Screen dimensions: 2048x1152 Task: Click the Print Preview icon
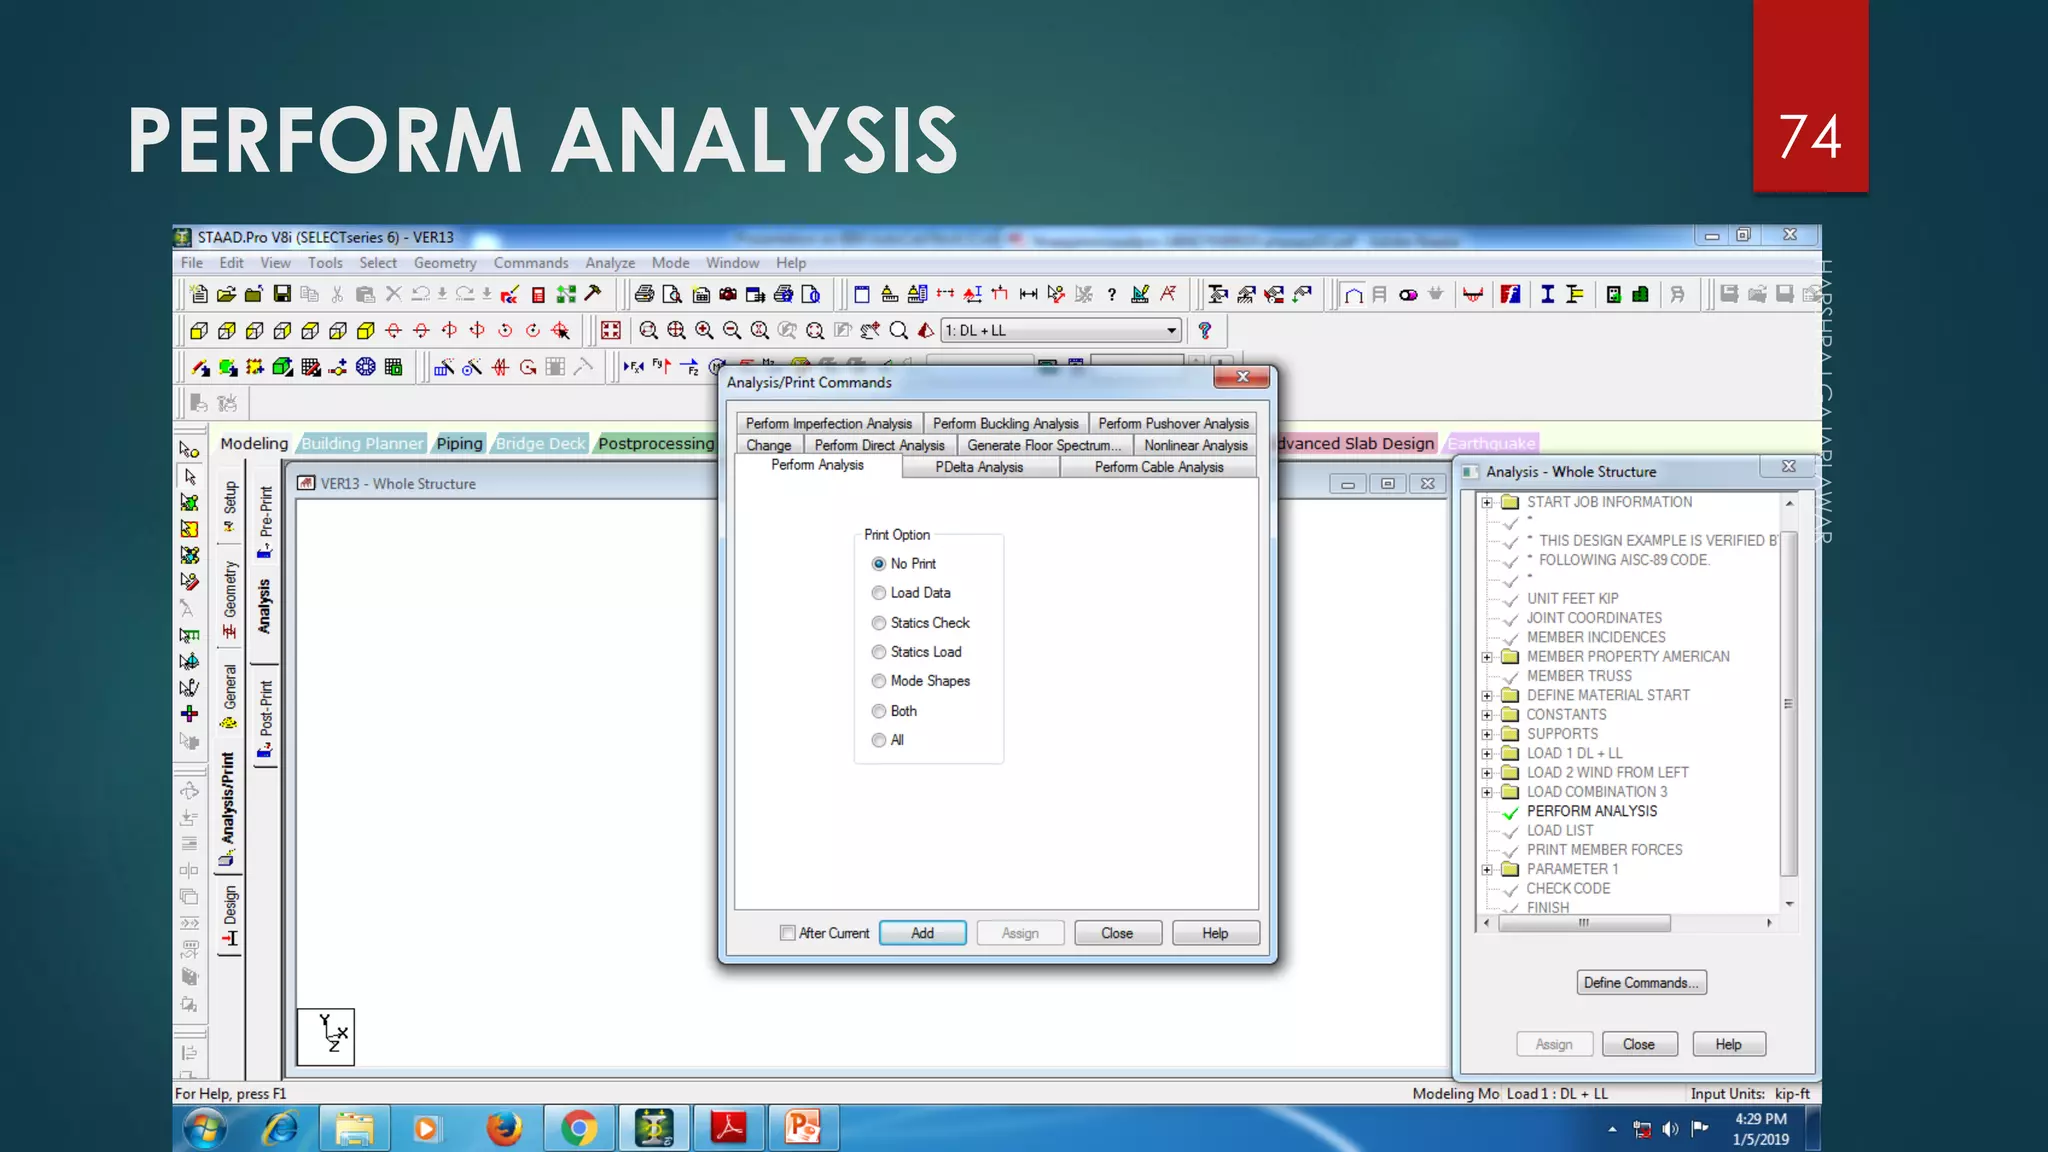672,294
